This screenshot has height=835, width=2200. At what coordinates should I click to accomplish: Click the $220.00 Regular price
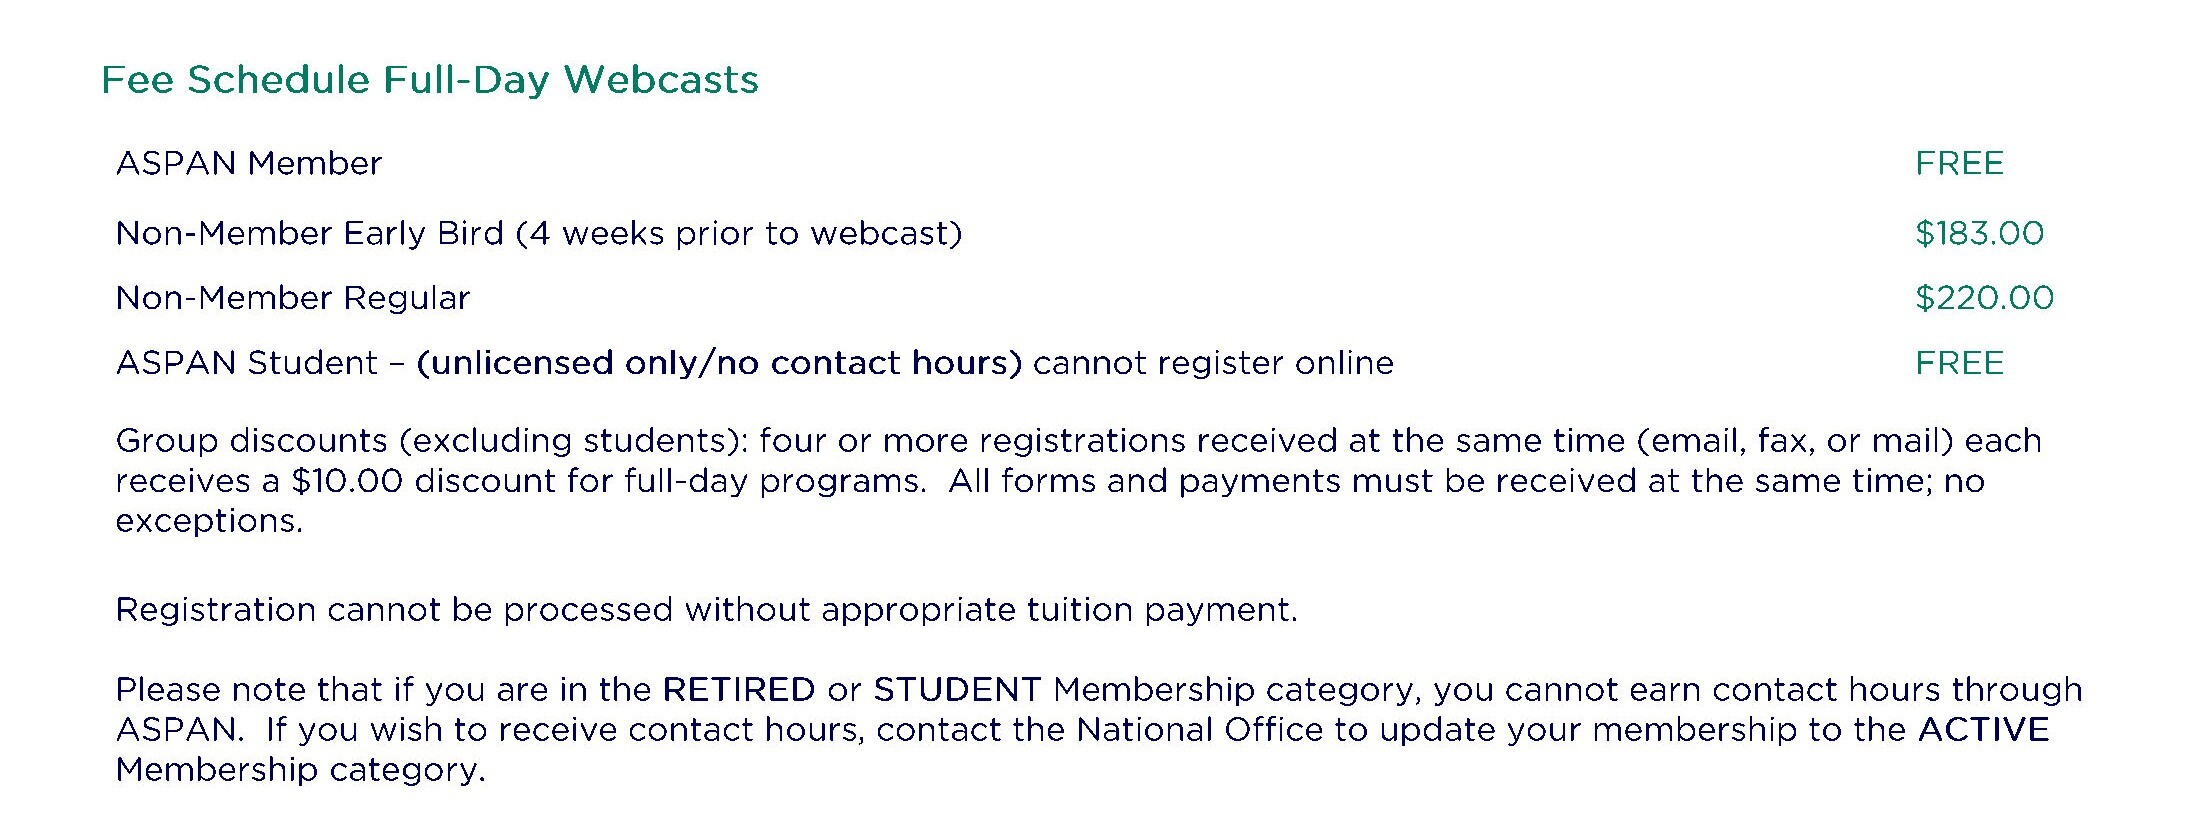[1985, 298]
